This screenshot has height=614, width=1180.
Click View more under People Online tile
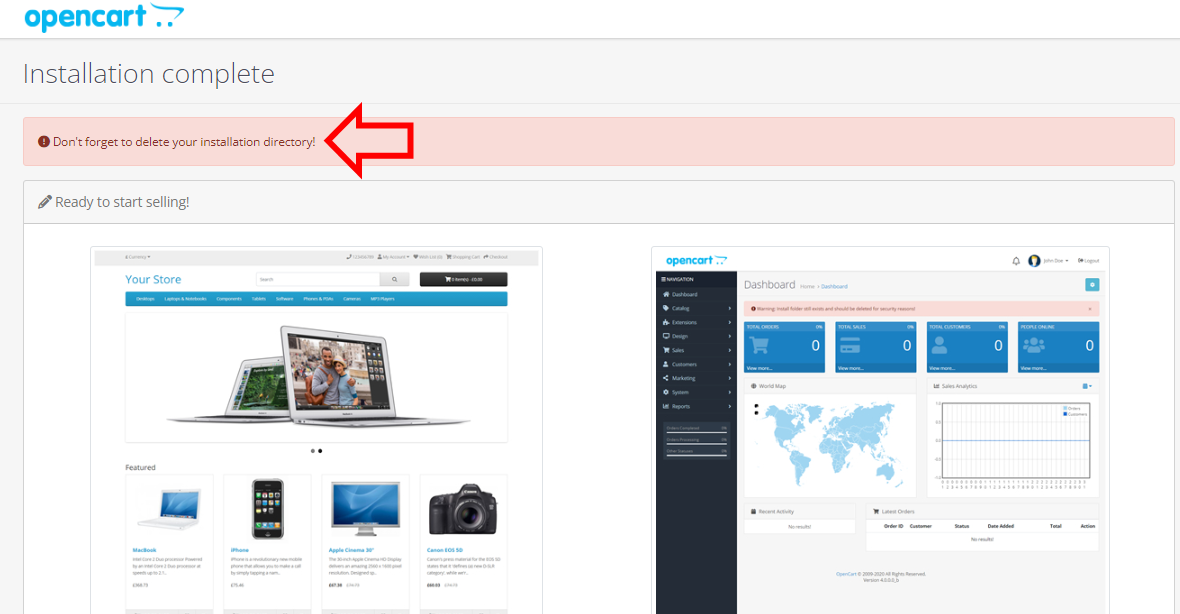pyautogui.click(x=1033, y=369)
